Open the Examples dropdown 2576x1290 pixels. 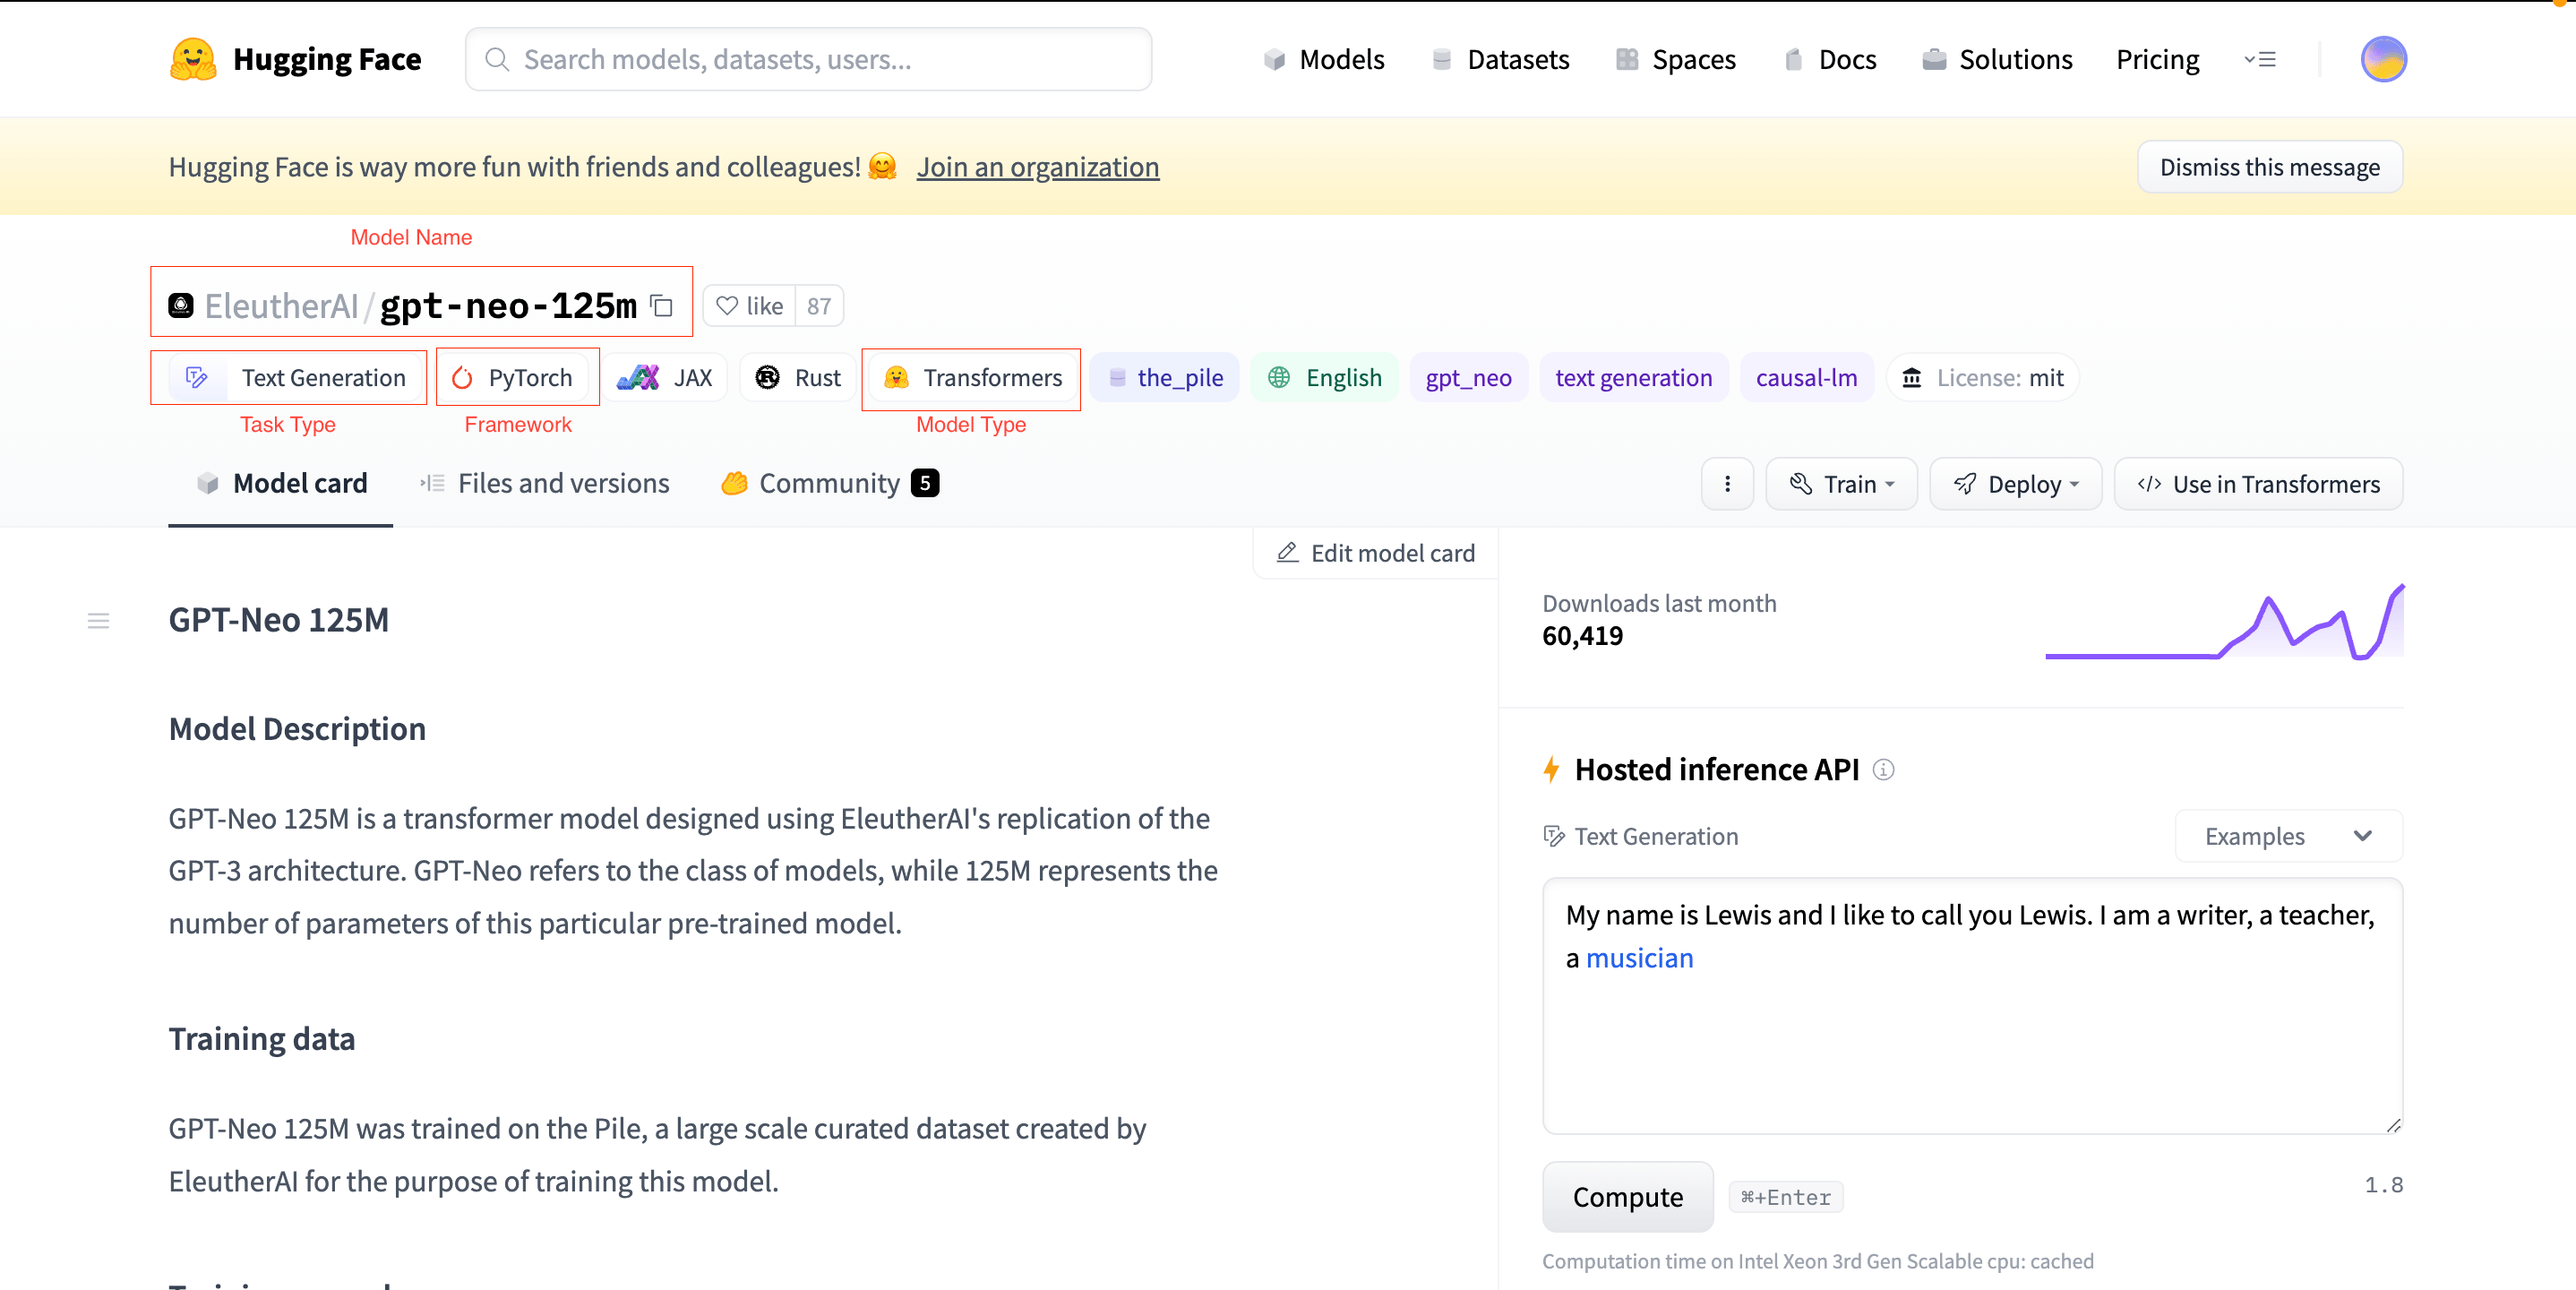click(x=2287, y=835)
